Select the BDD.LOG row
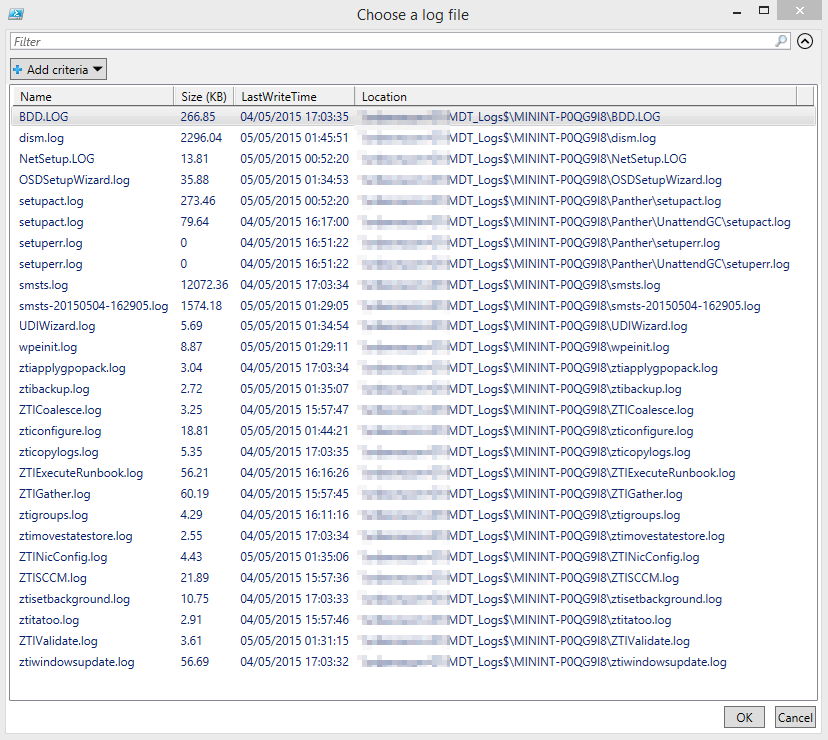Image resolution: width=828 pixels, height=740 pixels. coord(44,117)
